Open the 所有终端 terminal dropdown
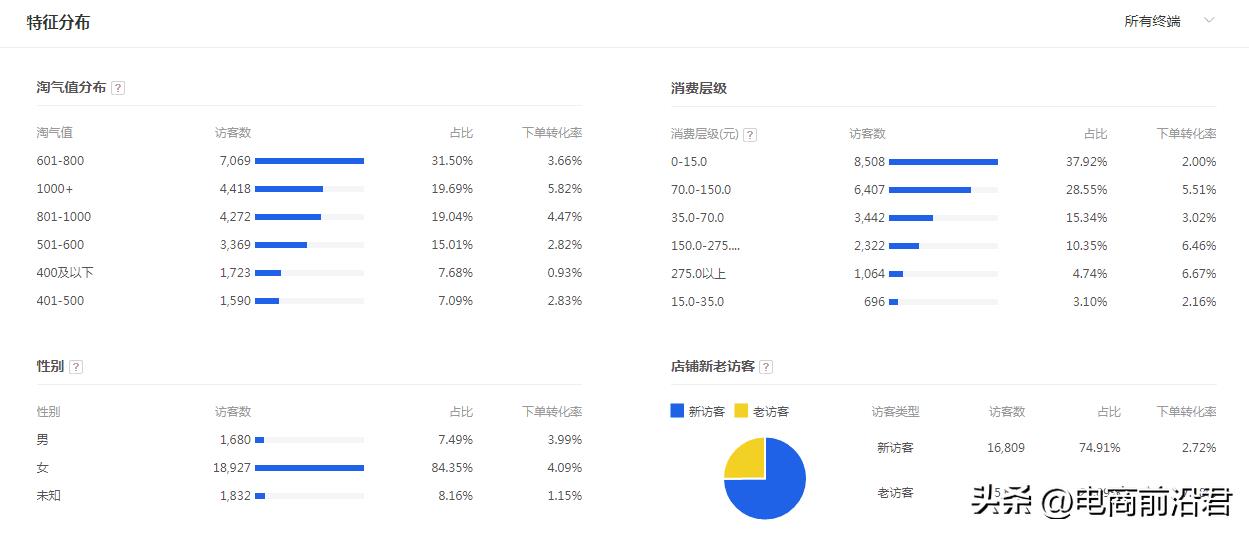 pos(1169,21)
